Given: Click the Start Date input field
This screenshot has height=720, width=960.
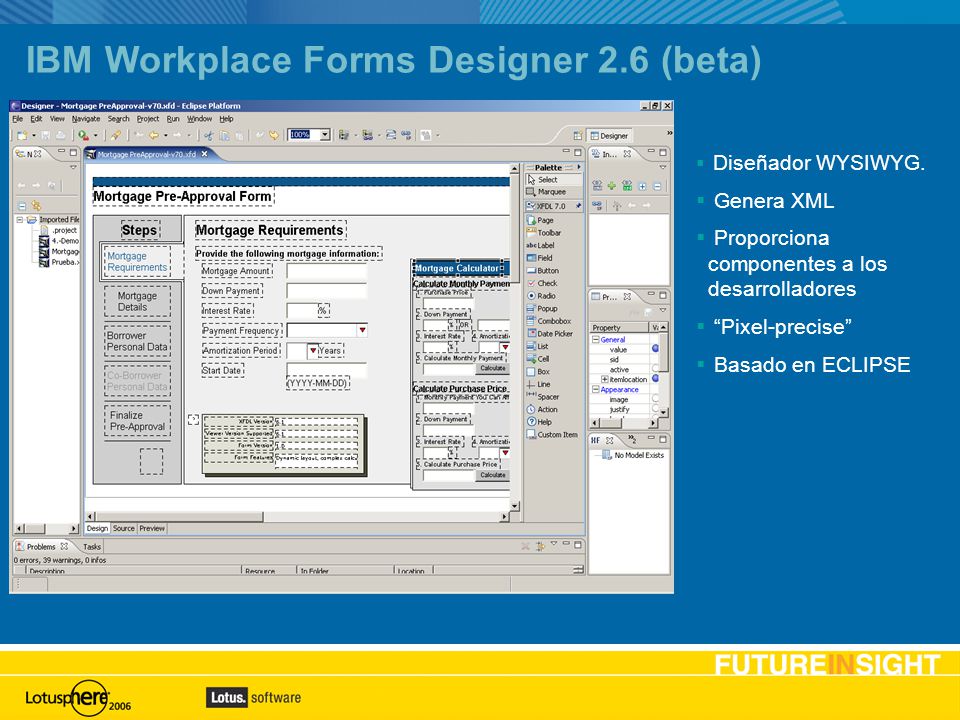Looking at the screenshot, I should pos(326,370).
